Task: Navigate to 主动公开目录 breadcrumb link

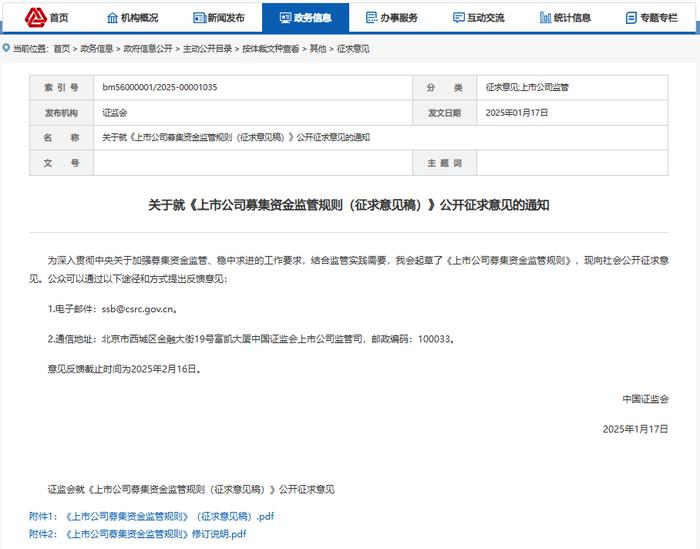Action: pyautogui.click(x=207, y=49)
